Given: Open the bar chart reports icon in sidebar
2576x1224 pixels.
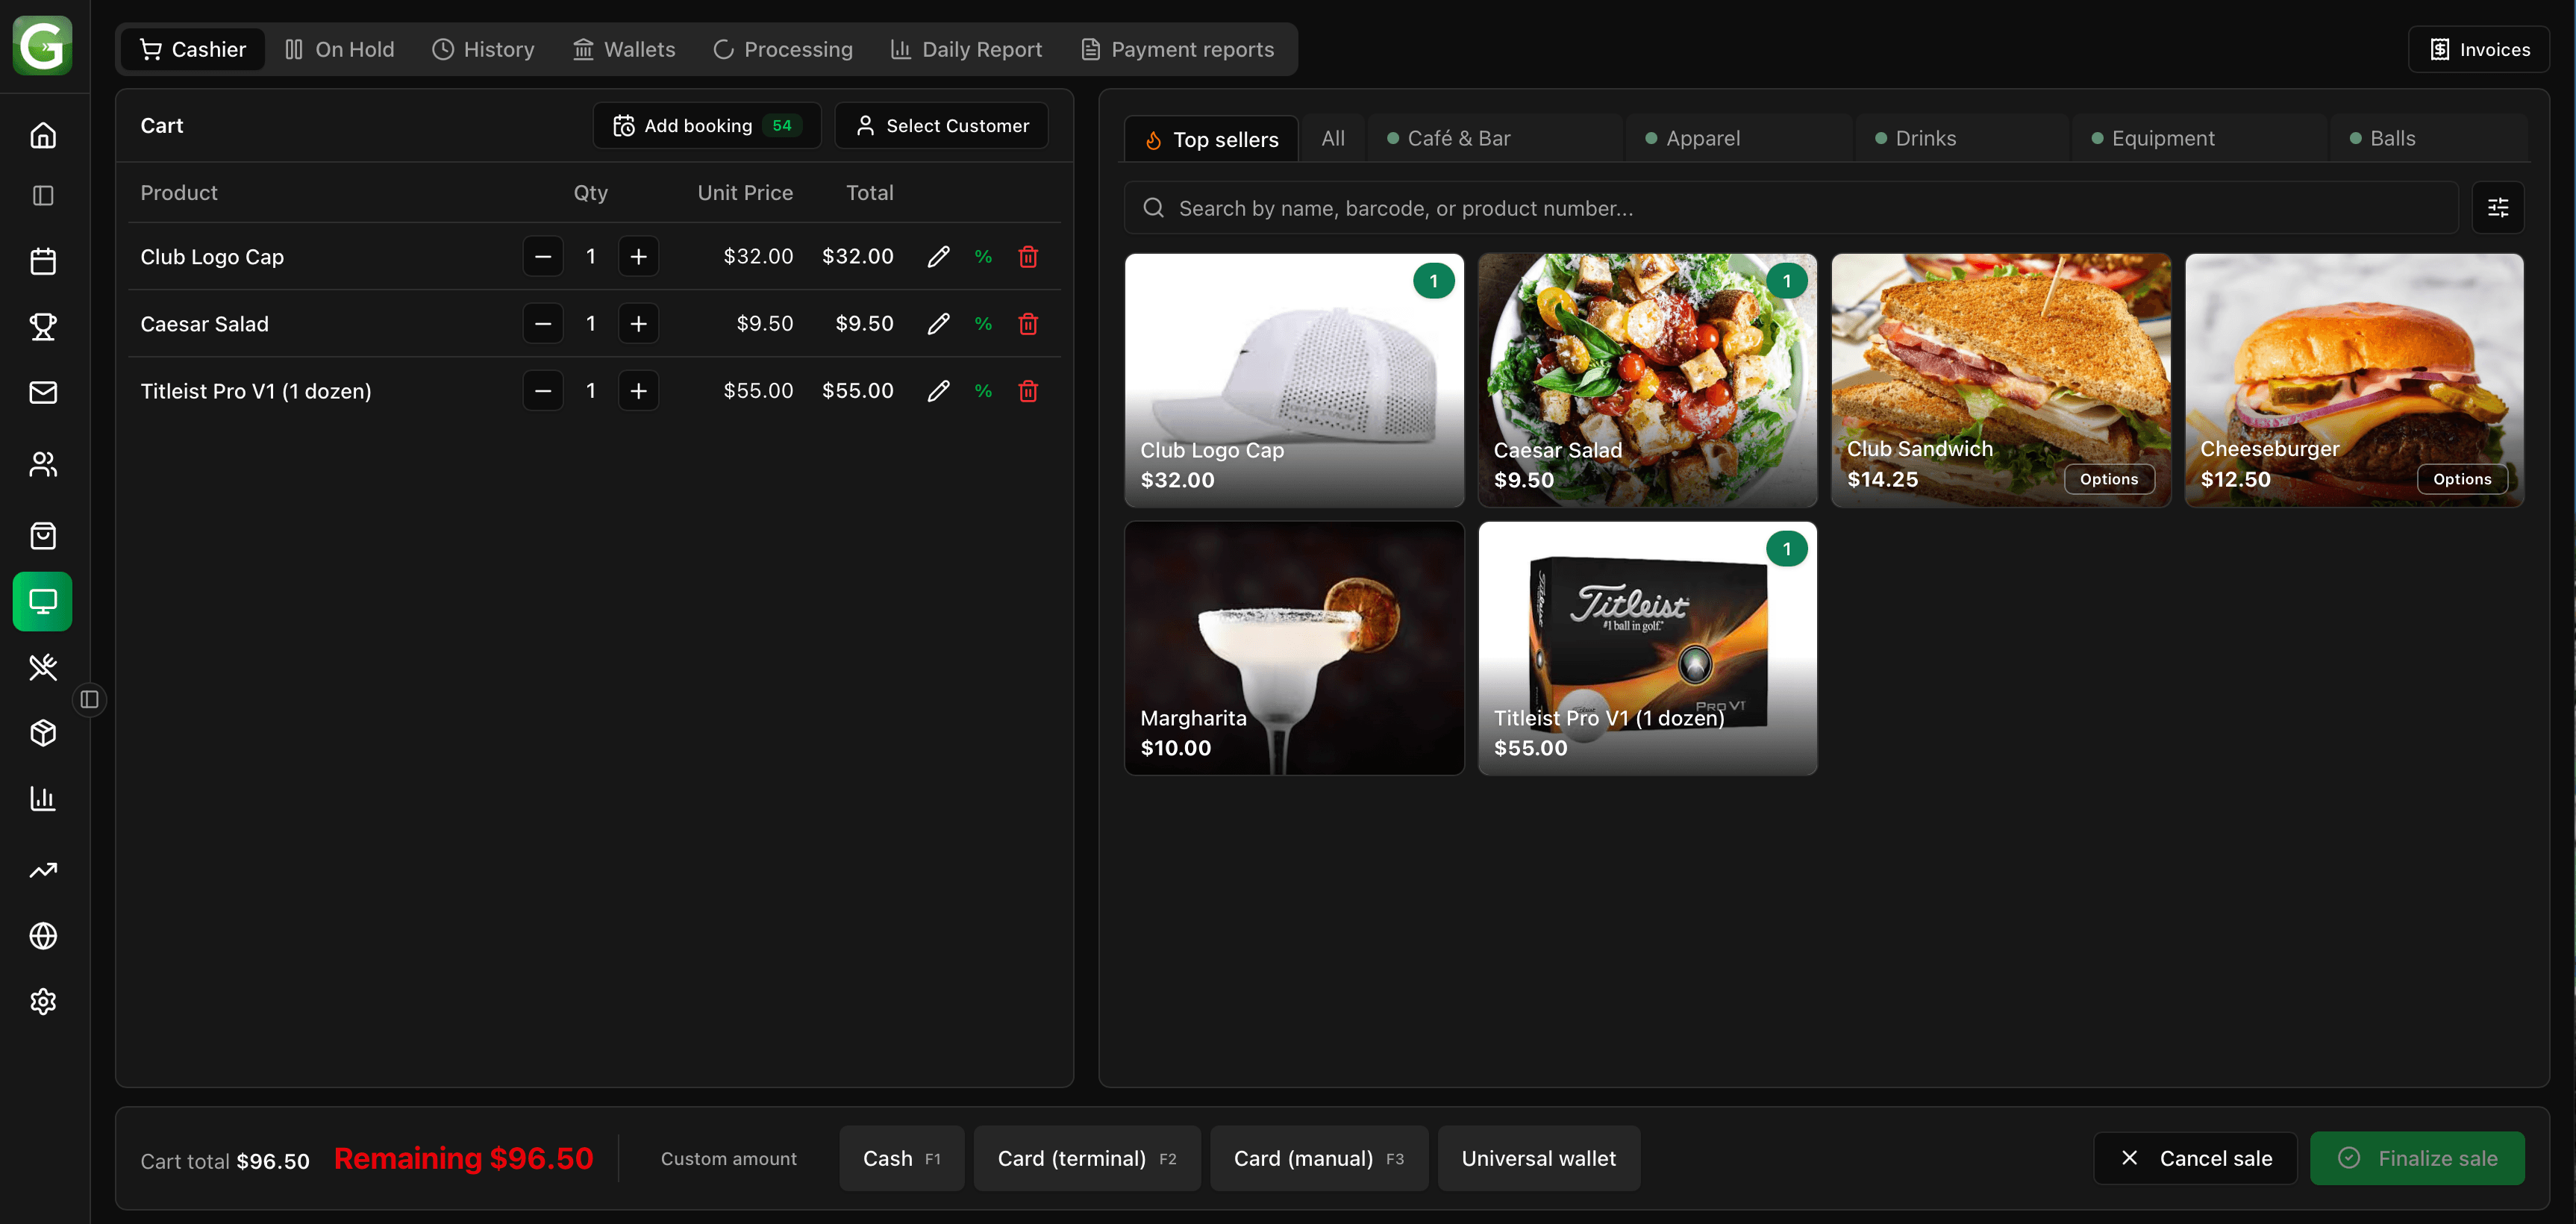Looking at the screenshot, I should point(43,798).
